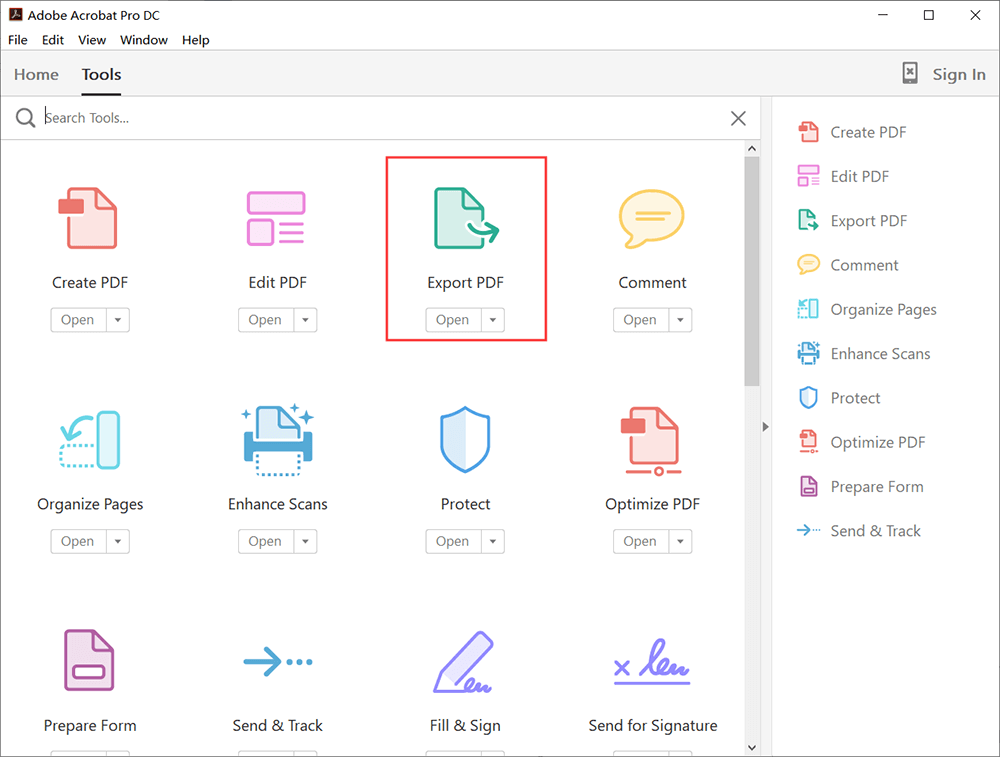
Task: Expand dropdown arrow next to Export PDF Open
Action: pyautogui.click(x=493, y=320)
